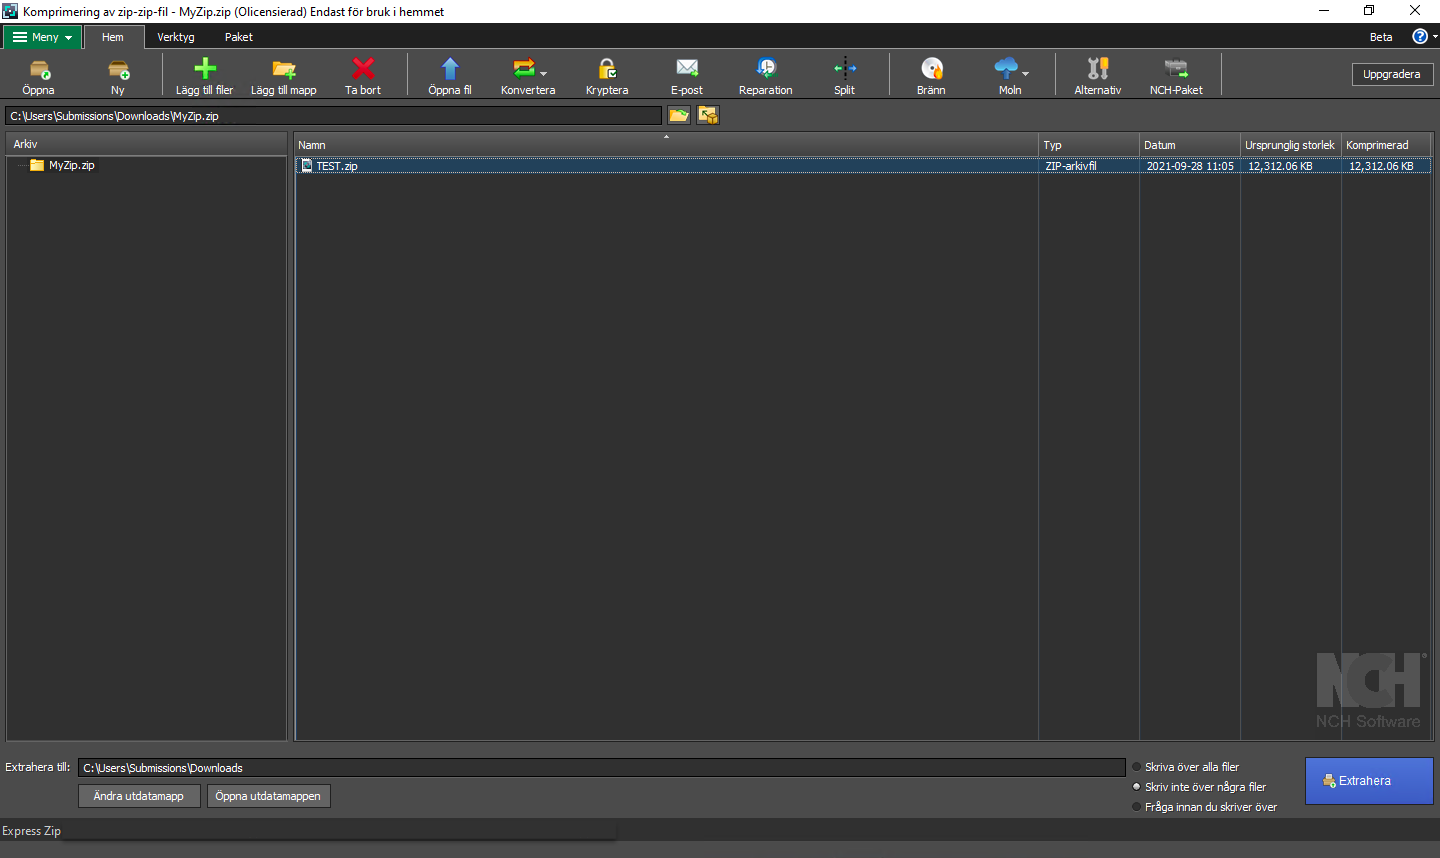Switch to the Verktyg tab

tap(176, 37)
